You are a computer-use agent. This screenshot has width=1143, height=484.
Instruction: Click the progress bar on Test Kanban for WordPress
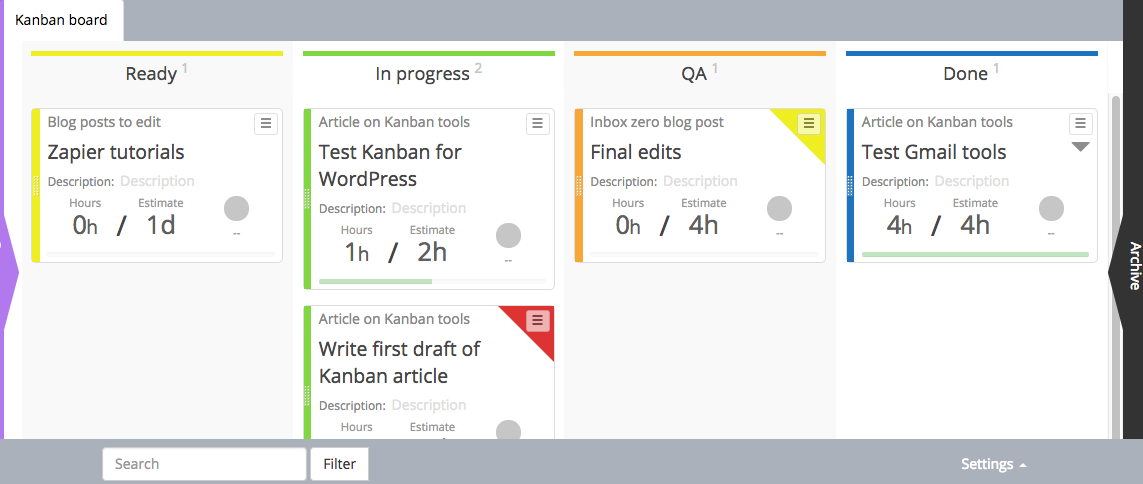coord(432,281)
